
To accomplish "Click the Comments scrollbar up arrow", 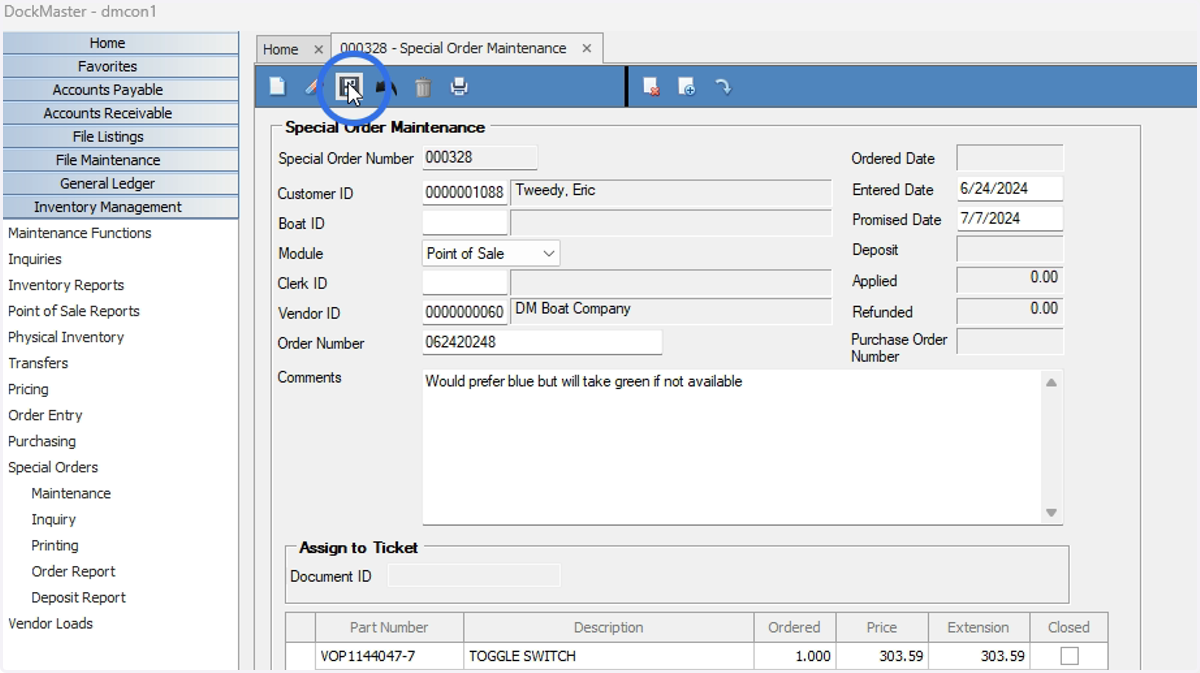I will click(x=1052, y=382).
